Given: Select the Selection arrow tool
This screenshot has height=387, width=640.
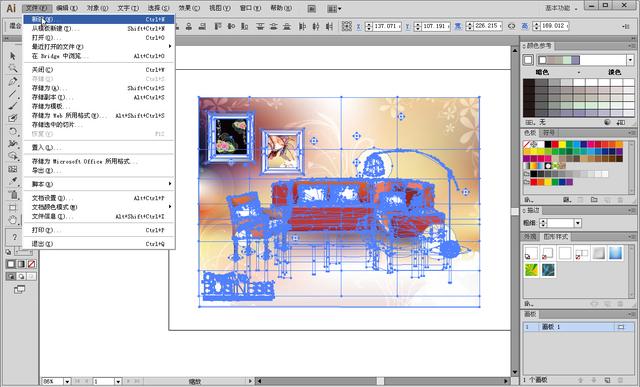Looking at the screenshot, I should [x=13, y=56].
